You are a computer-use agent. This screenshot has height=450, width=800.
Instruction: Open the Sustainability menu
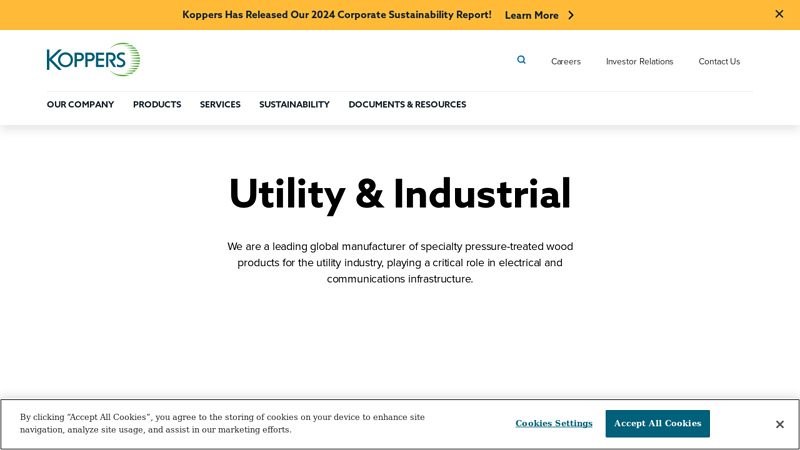pos(294,104)
